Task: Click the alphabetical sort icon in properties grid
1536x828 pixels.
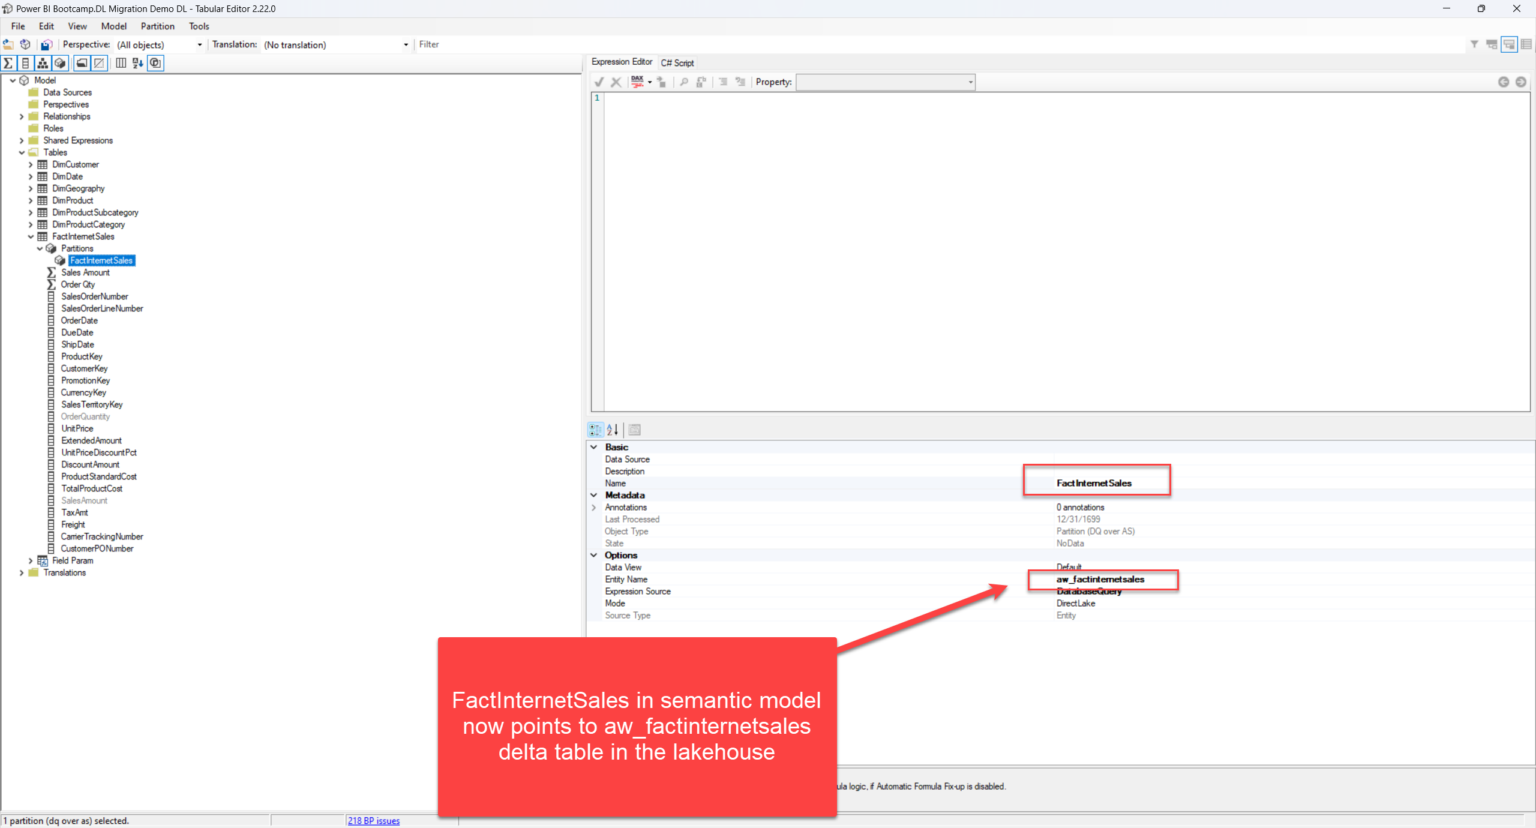Action: [x=613, y=430]
